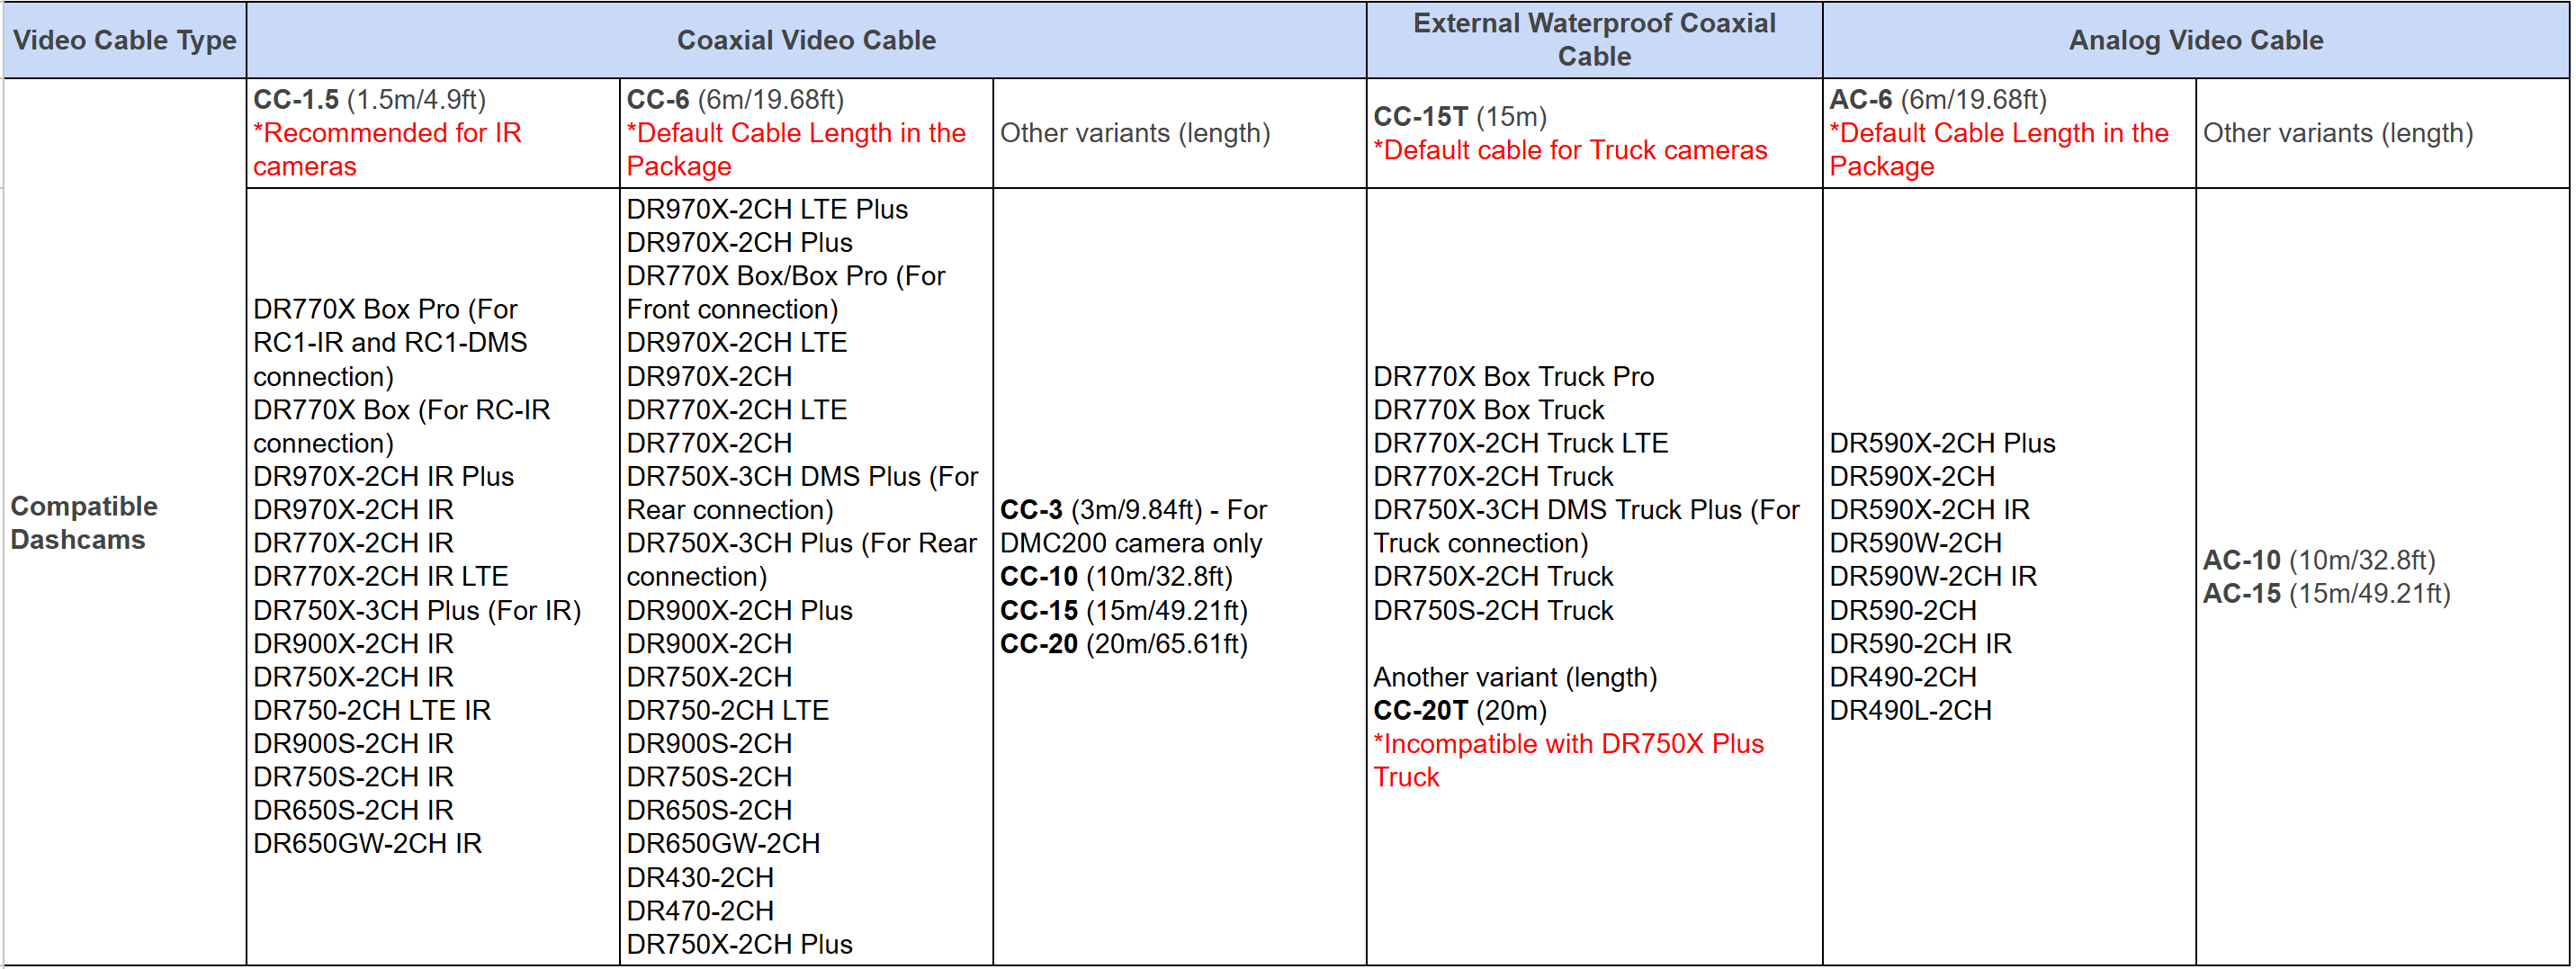Click the CC-1.5 cable label

pos(296,100)
